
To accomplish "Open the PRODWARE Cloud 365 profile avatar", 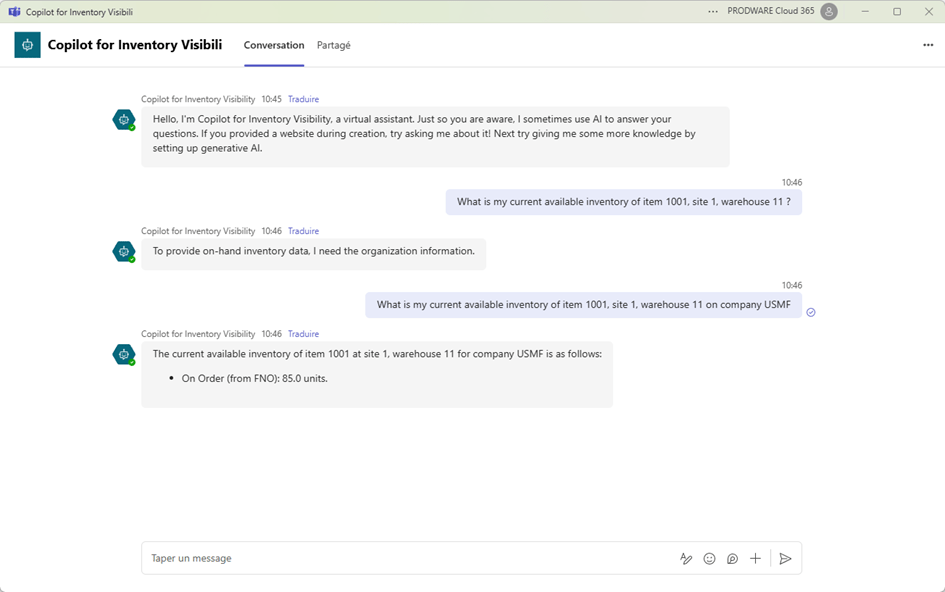I will (828, 12).
